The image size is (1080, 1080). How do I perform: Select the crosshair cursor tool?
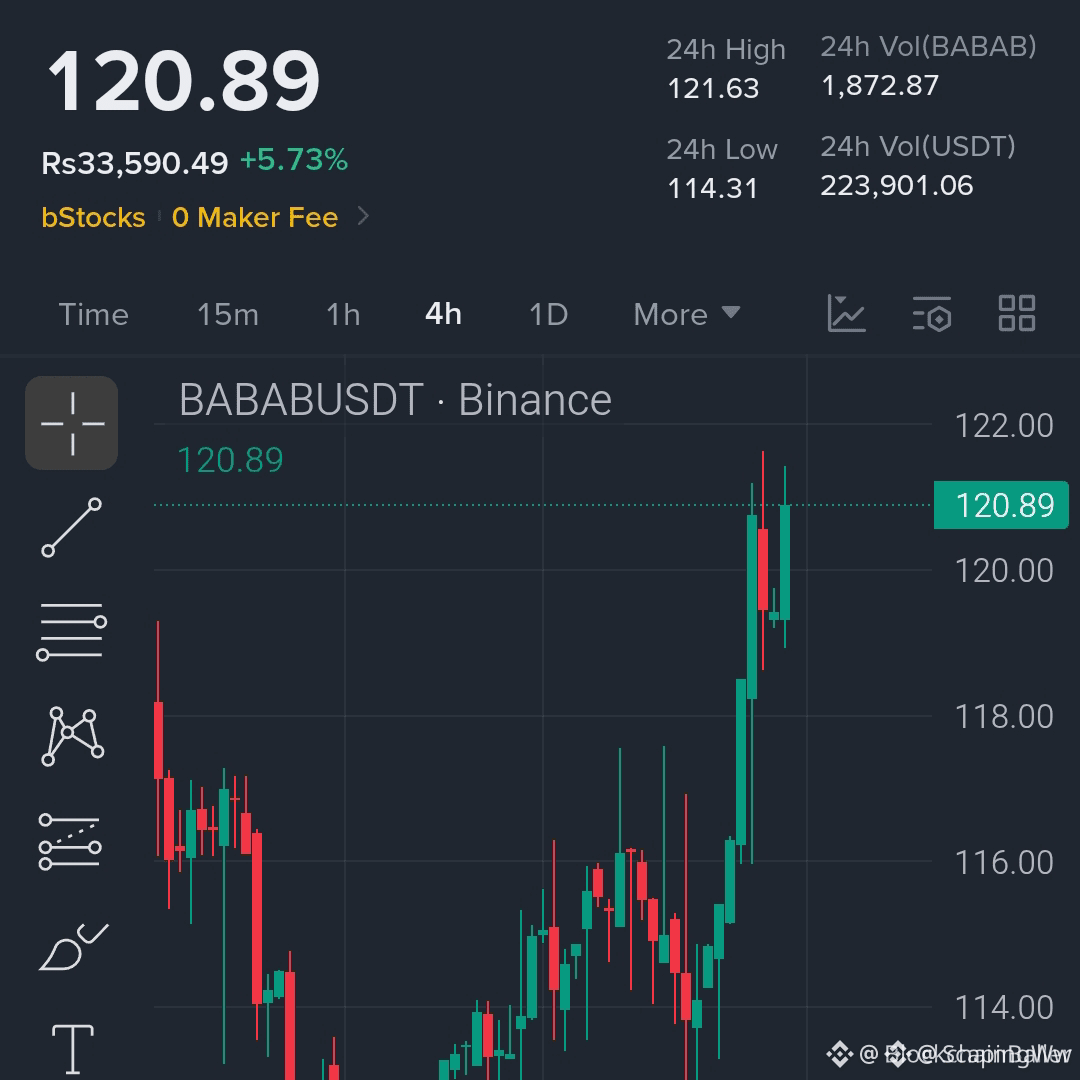tap(72, 423)
